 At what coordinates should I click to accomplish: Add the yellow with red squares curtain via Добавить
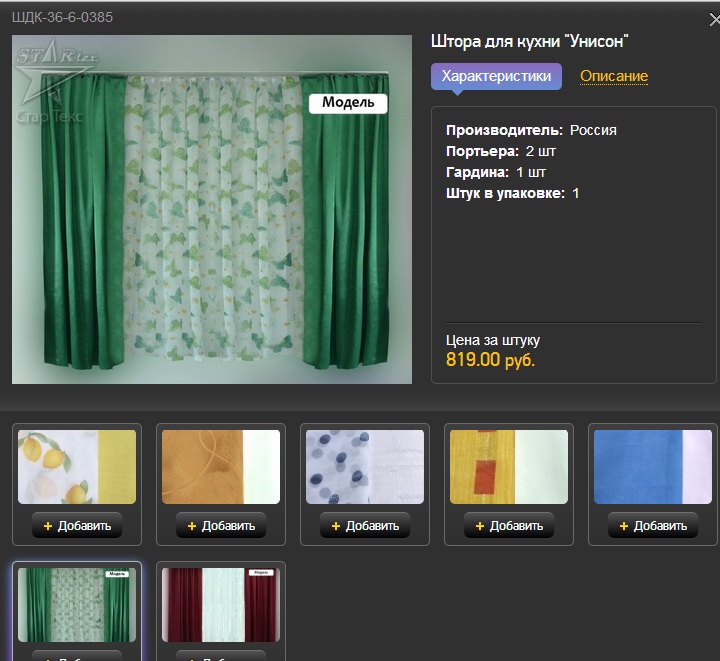point(509,526)
